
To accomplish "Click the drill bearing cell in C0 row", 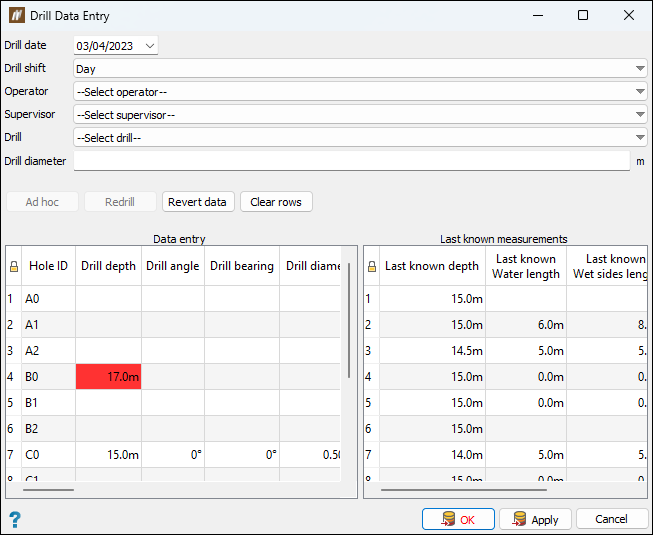I will tap(242, 455).
